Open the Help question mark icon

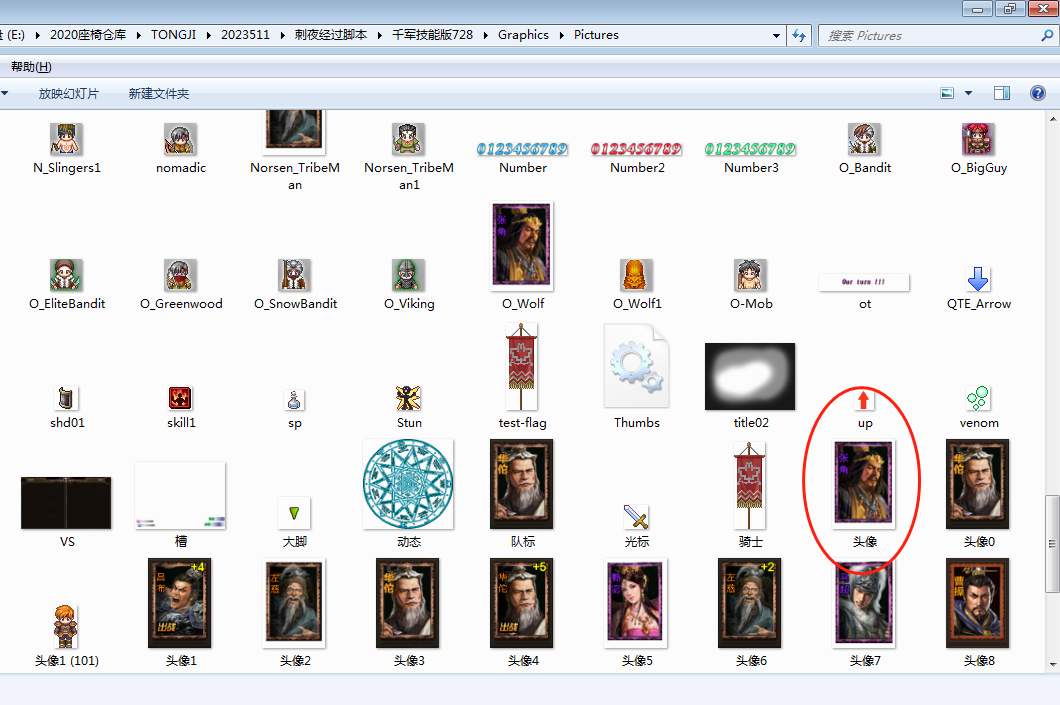(1038, 93)
